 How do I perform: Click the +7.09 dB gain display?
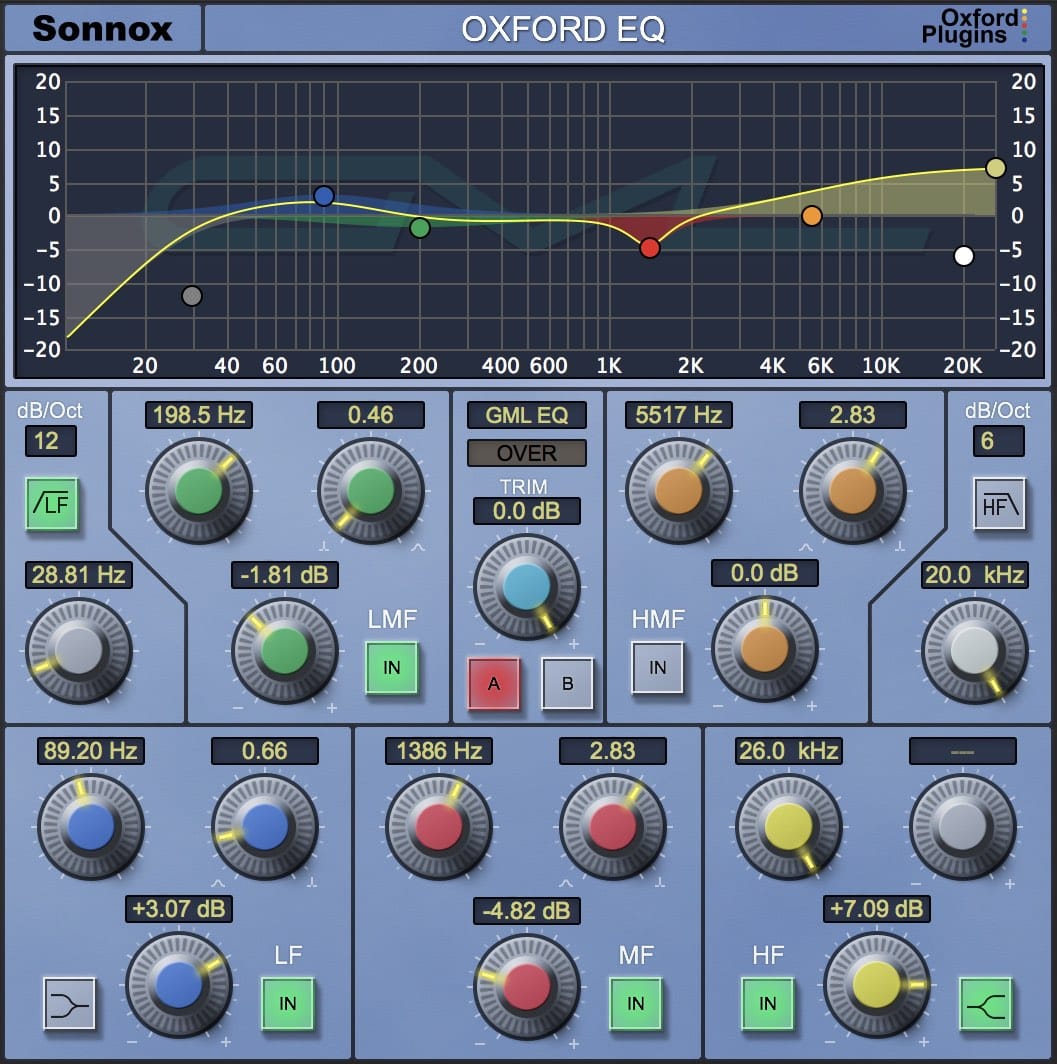pos(877,910)
